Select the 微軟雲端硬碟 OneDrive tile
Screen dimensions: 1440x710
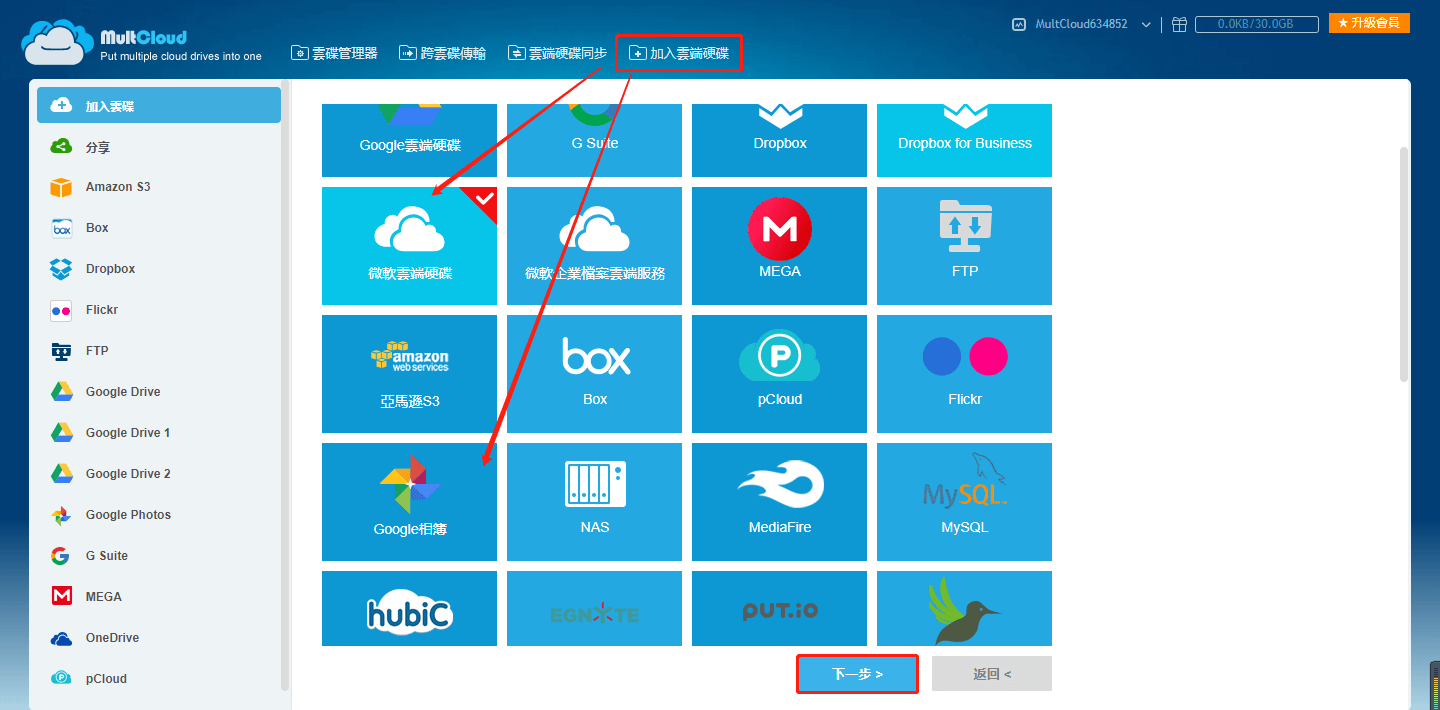pyautogui.click(x=409, y=246)
